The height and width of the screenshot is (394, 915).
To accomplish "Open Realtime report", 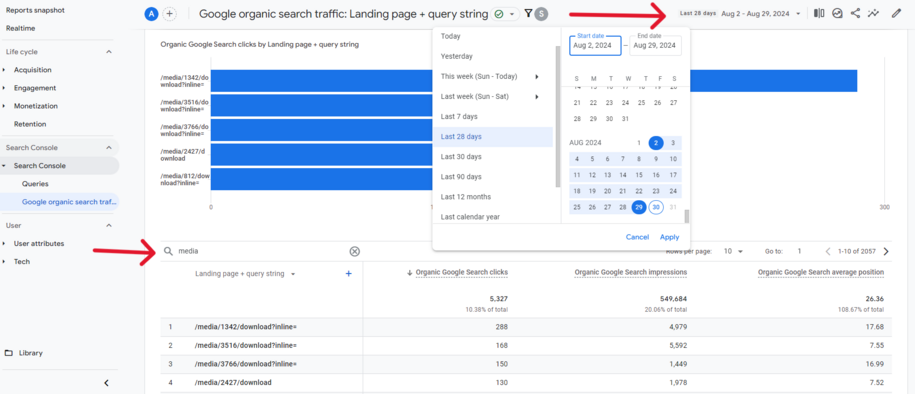I will [19, 28].
